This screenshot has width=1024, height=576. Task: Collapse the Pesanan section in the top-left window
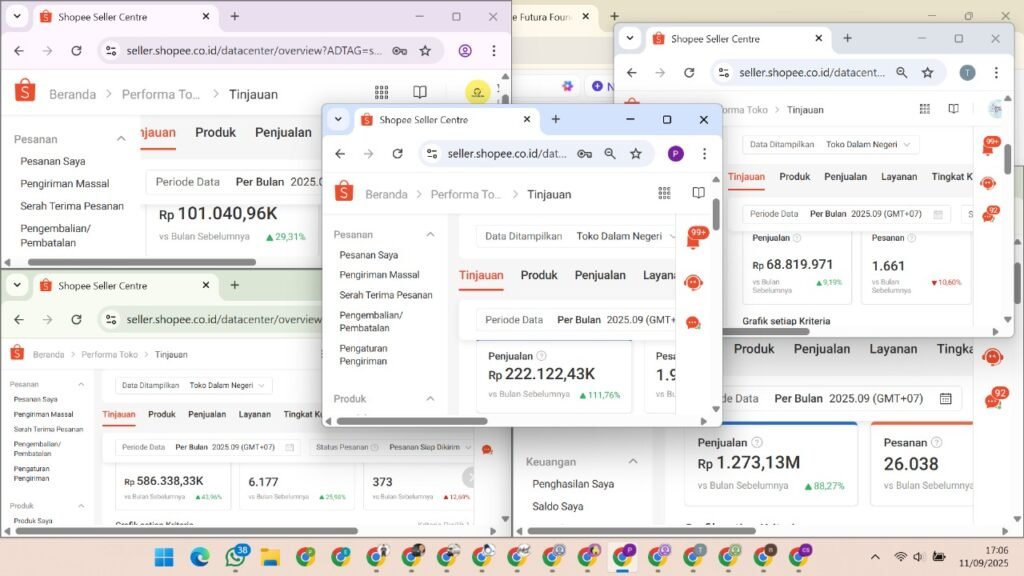[122, 139]
